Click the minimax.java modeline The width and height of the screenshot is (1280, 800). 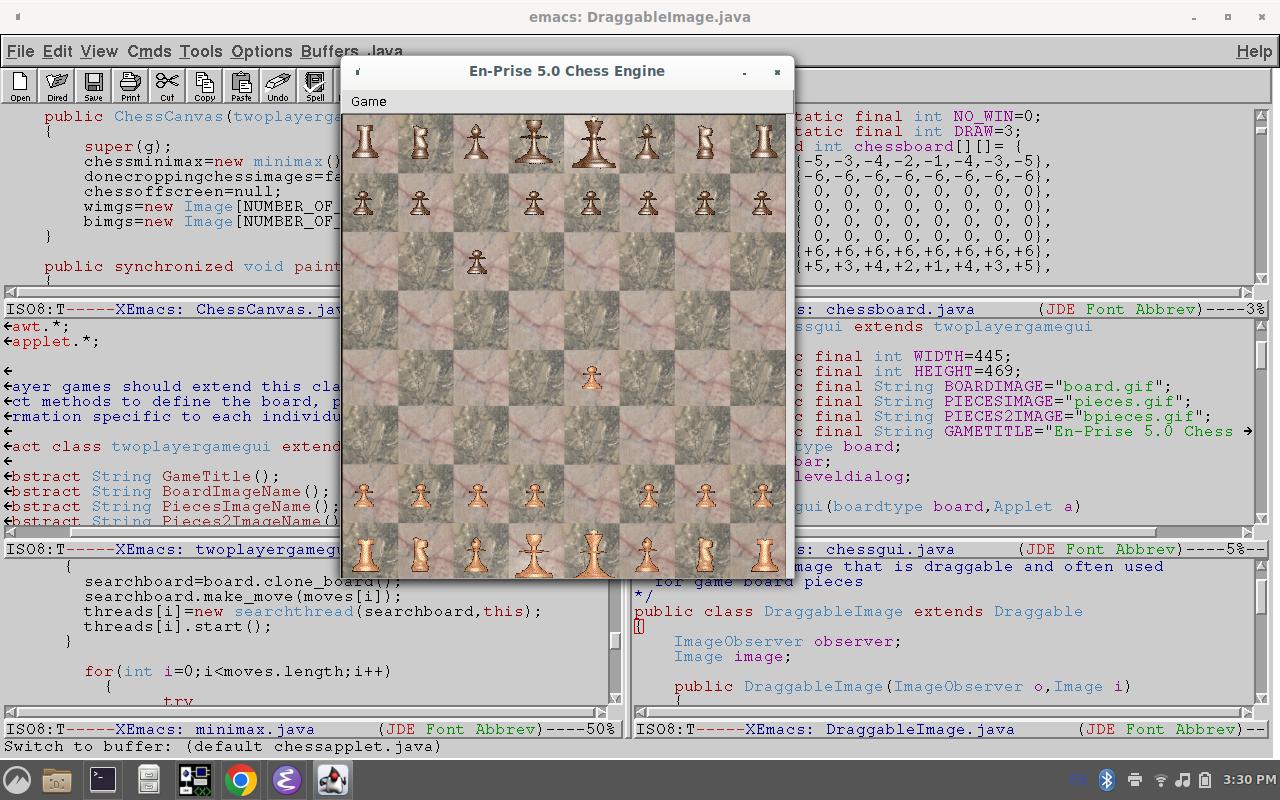(312, 729)
